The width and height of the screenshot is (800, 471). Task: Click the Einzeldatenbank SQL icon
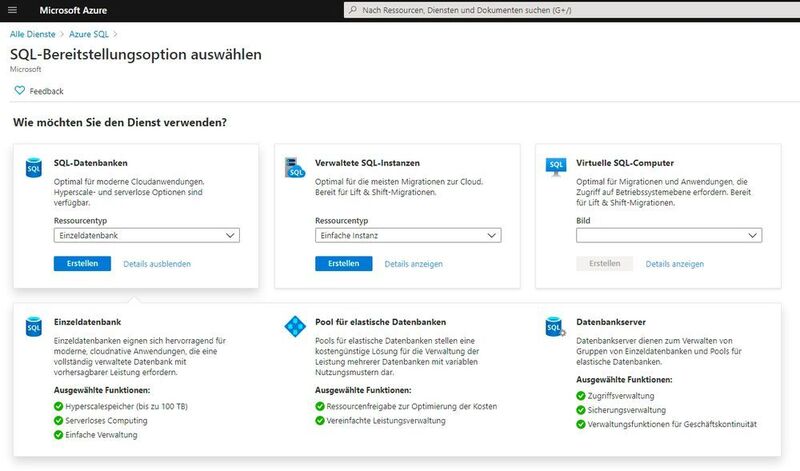click(34, 327)
